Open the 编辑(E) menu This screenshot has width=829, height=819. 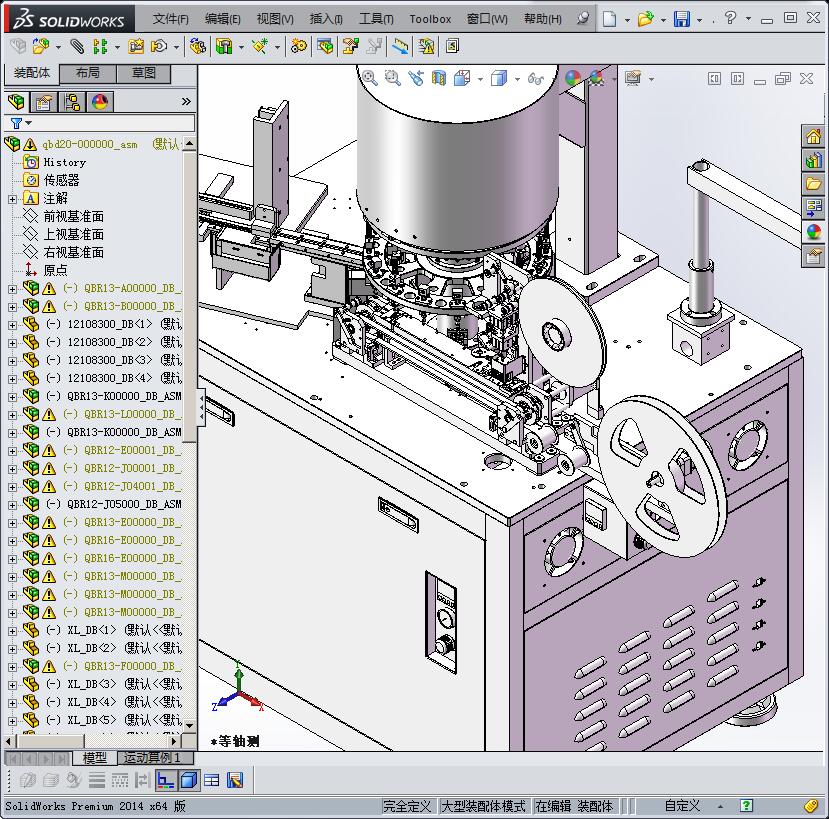(x=223, y=19)
